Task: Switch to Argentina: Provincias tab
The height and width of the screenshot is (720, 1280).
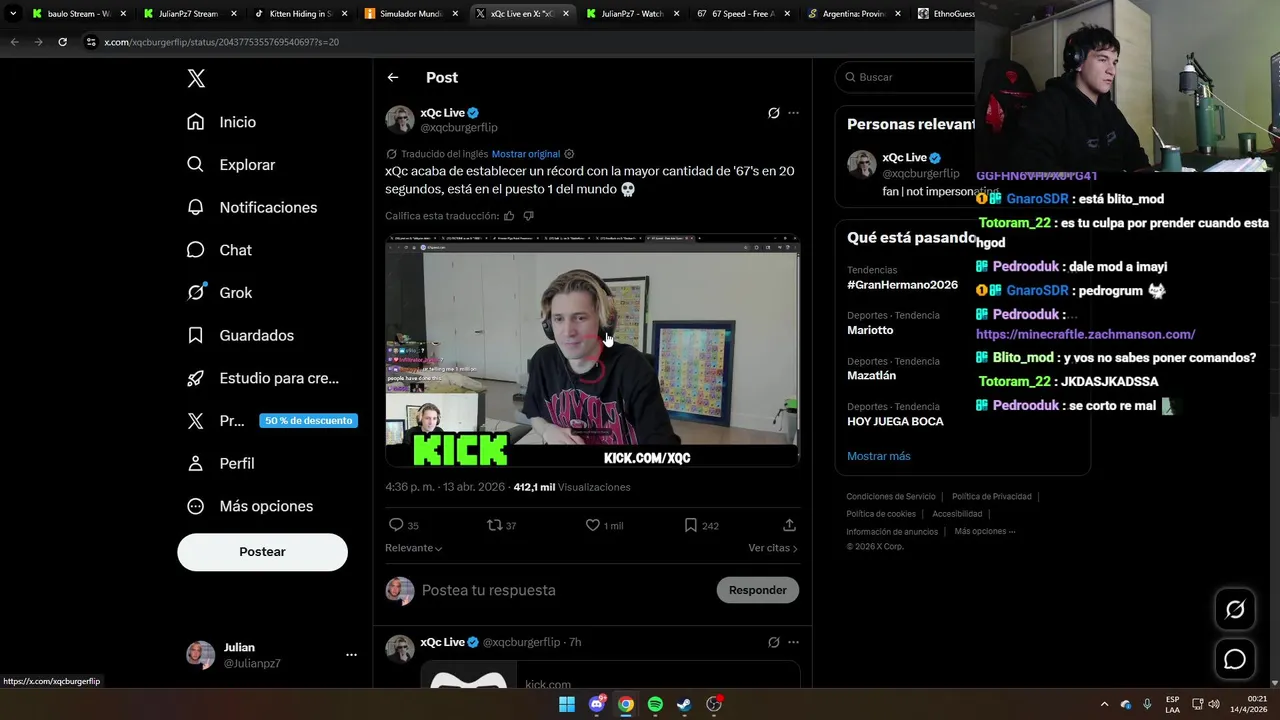Action: point(852,14)
